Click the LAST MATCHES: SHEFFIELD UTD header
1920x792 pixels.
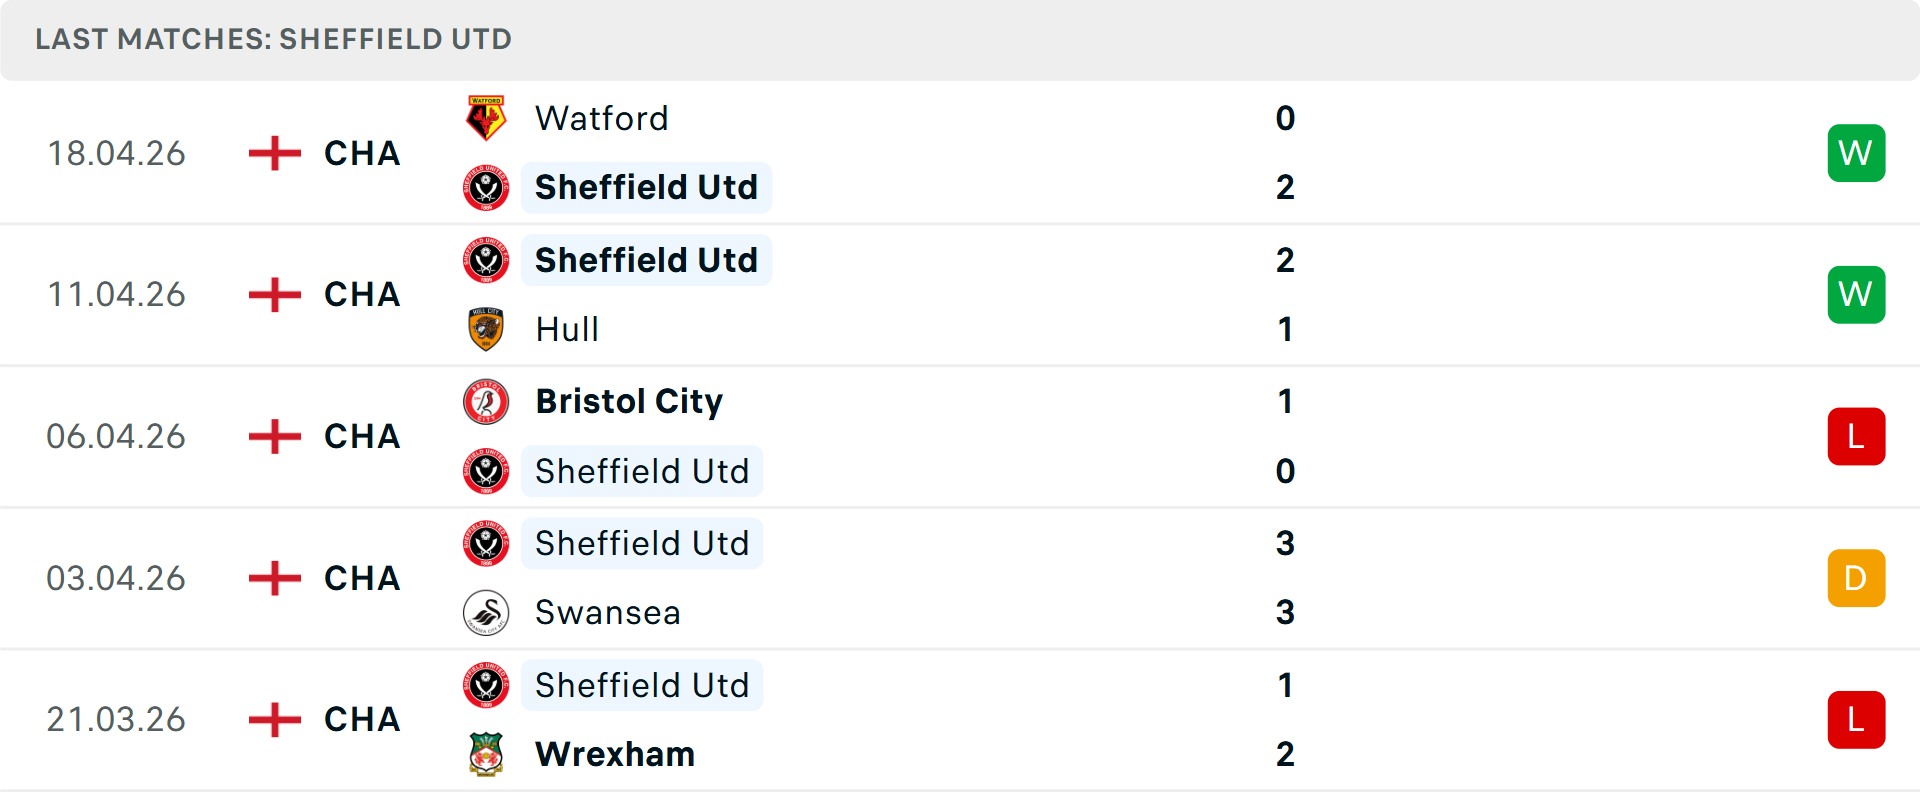[272, 39]
